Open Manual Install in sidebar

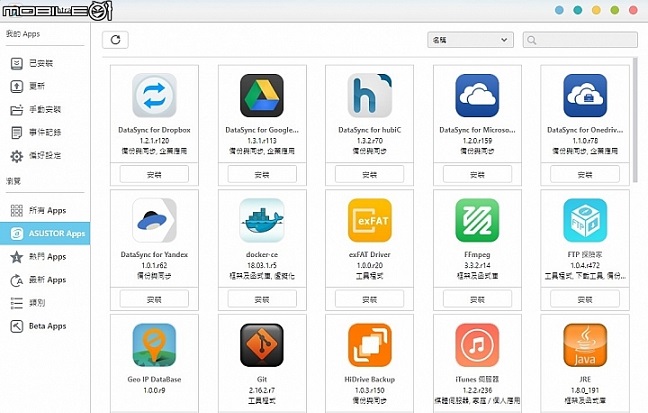click(x=45, y=110)
